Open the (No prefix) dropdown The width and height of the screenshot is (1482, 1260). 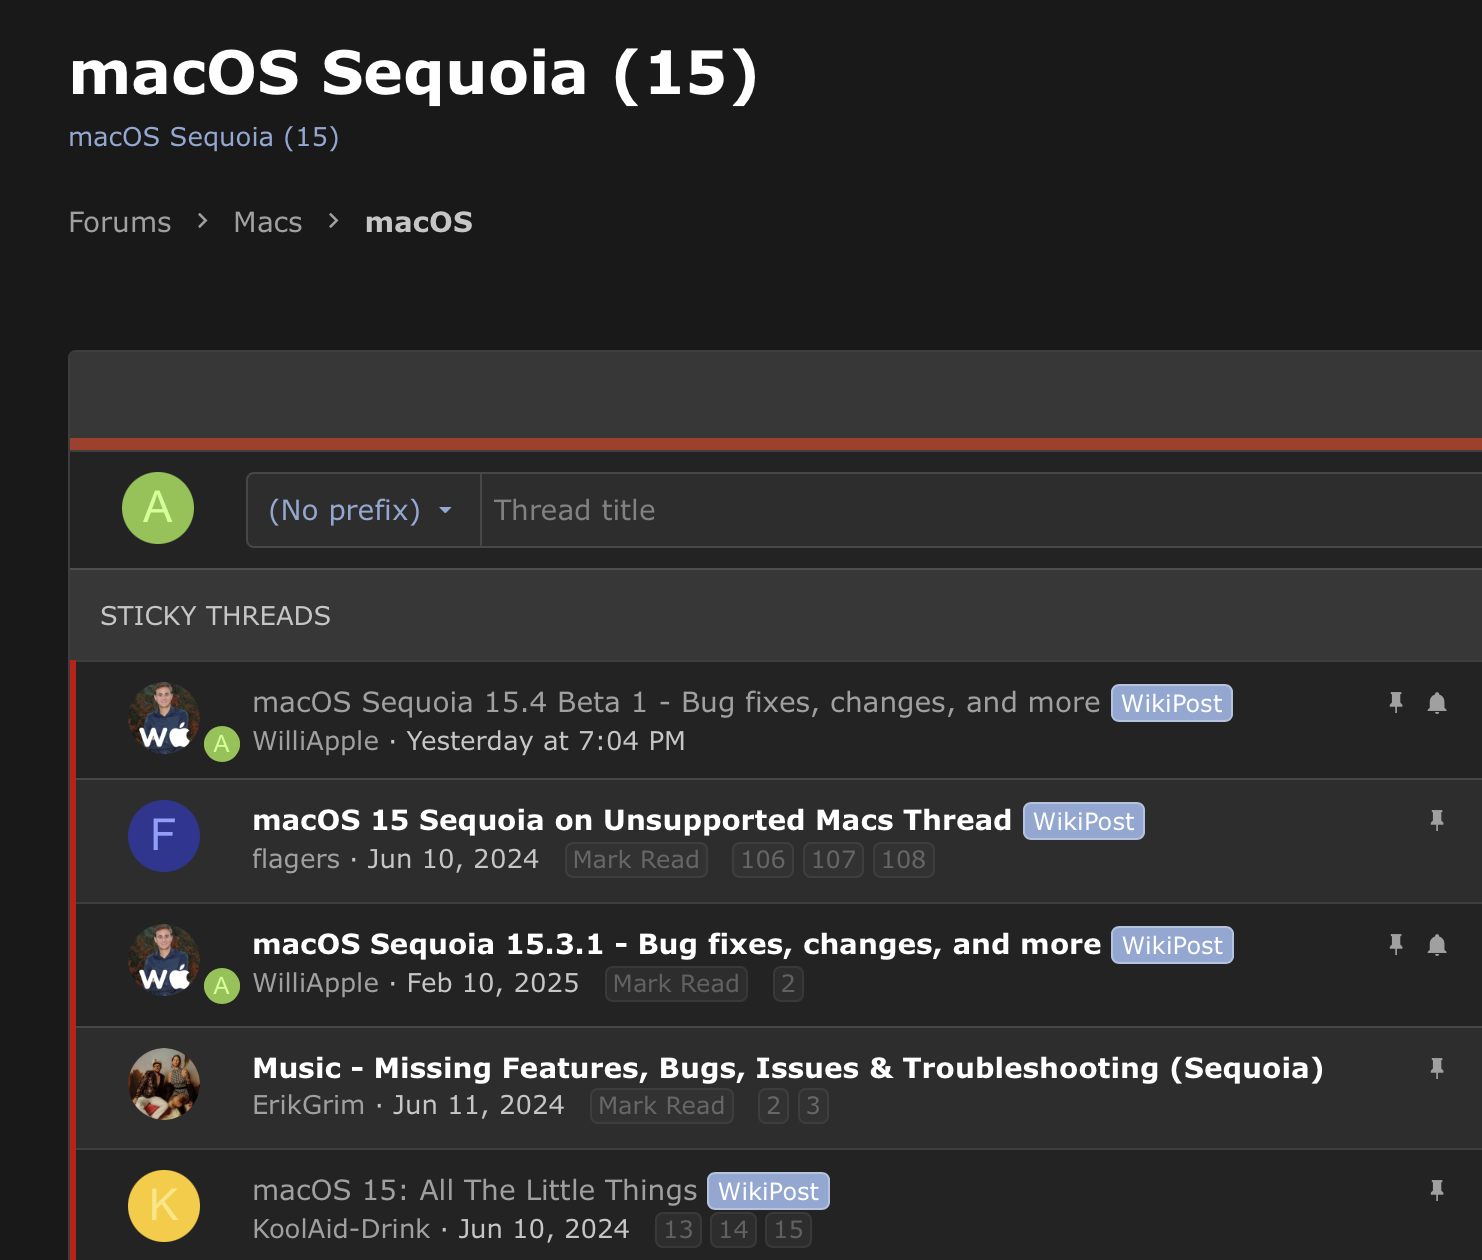point(362,510)
